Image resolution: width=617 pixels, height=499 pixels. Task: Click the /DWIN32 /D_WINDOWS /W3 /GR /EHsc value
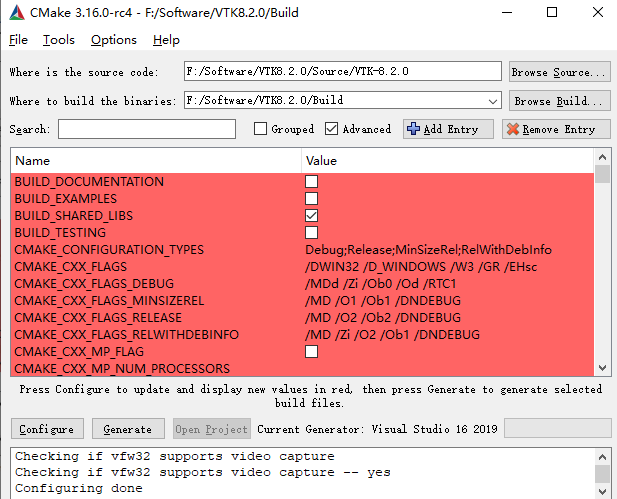(x=421, y=266)
